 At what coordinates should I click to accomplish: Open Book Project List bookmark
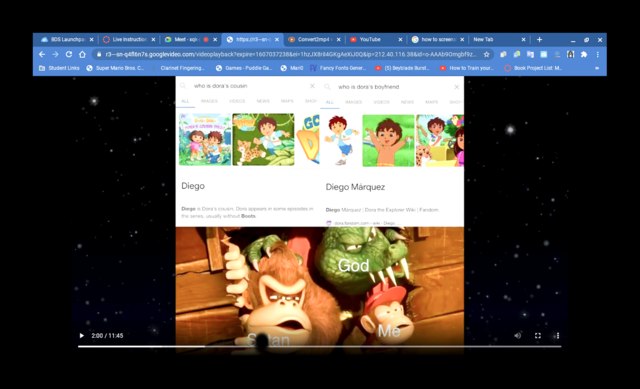(x=533, y=68)
